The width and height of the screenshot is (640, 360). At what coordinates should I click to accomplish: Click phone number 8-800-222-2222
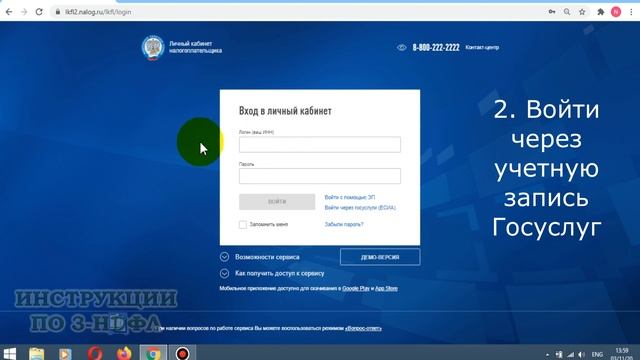[x=436, y=47]
